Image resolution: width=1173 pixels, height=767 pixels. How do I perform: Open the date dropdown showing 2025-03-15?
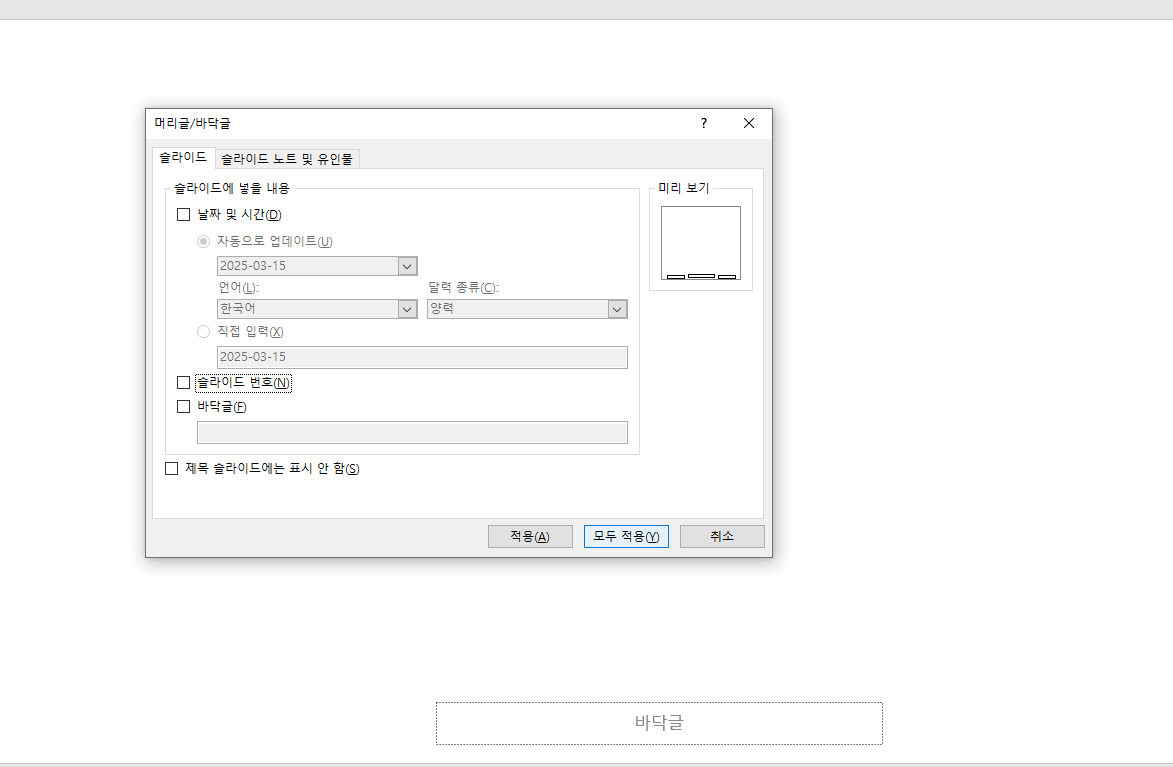[x=406, y=266]
